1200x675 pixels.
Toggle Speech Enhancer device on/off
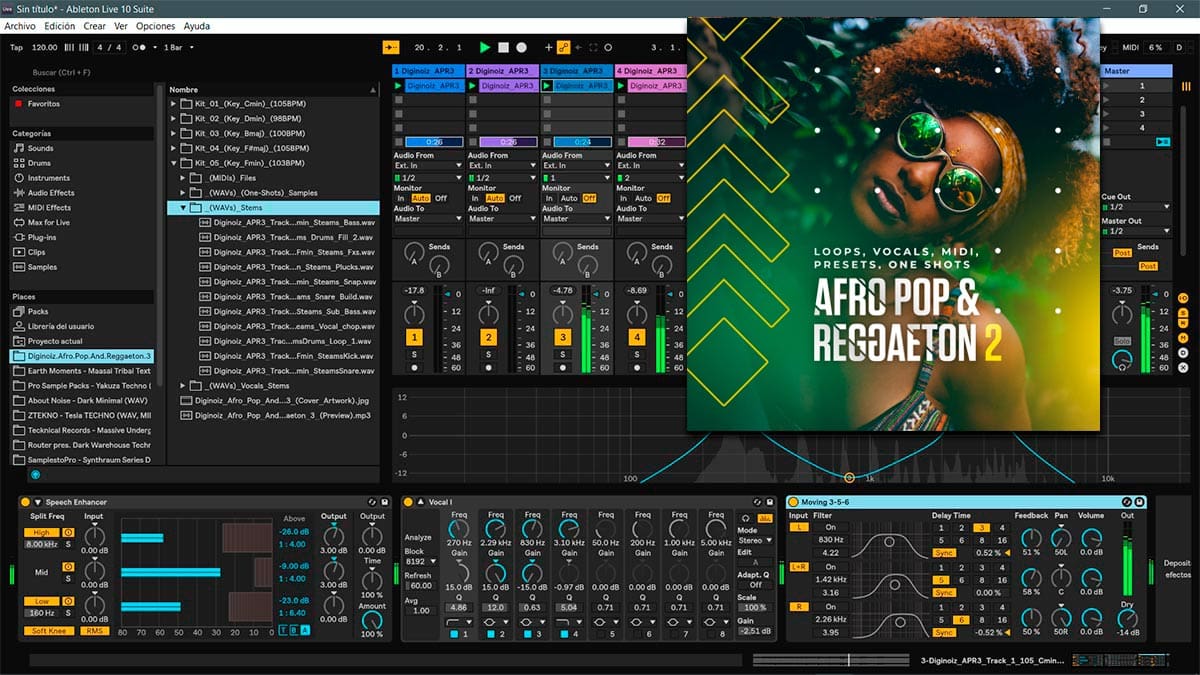click(25, 502)
